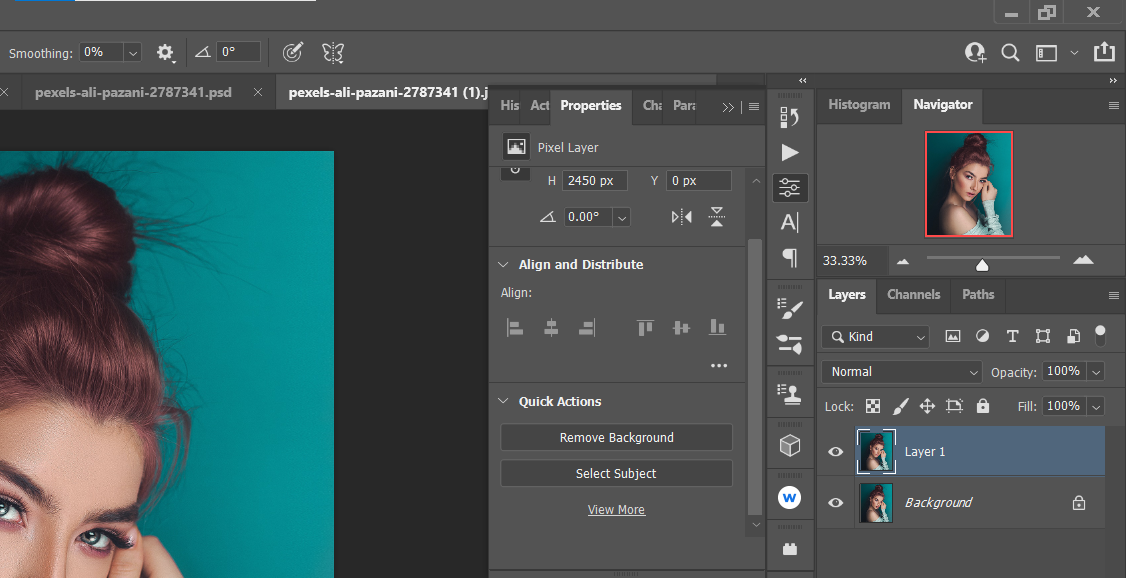
Task: Open symmetry paint butterfly options
Action: pos(332,52)
